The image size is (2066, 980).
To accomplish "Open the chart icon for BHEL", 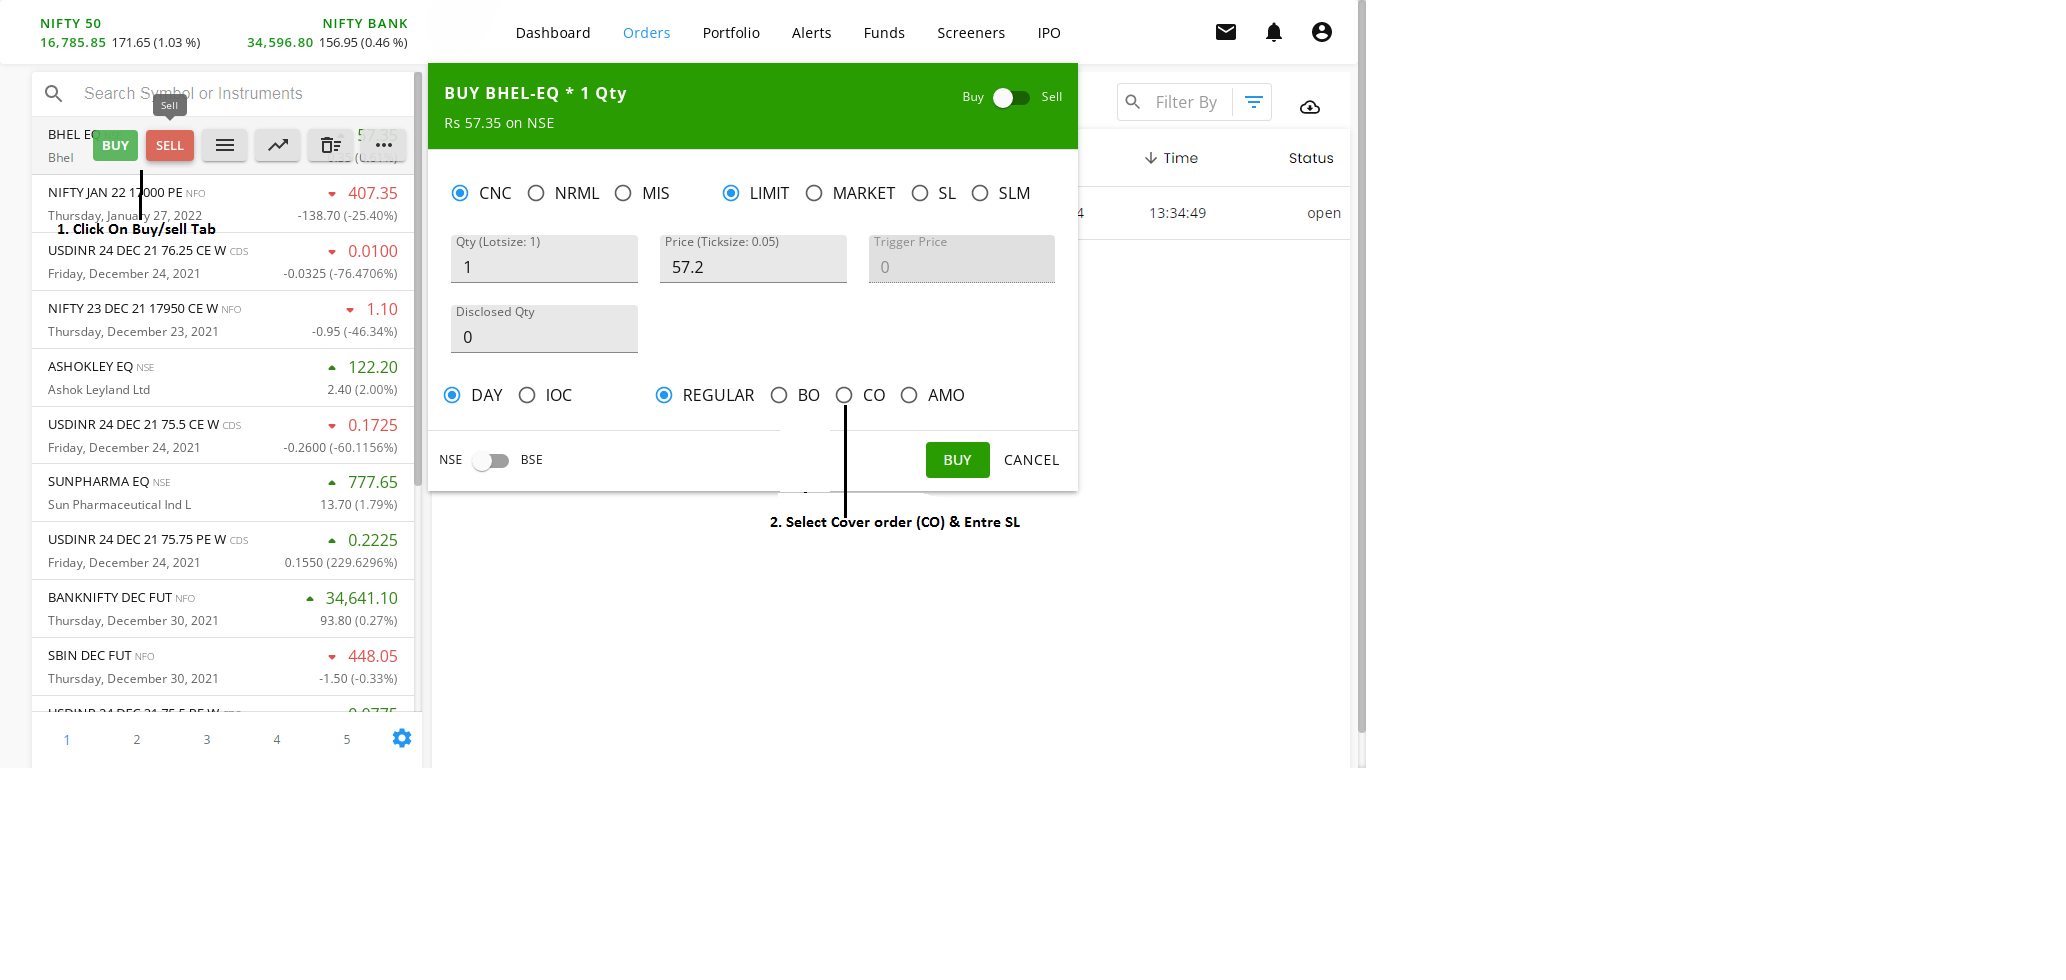I will (277, 145).
